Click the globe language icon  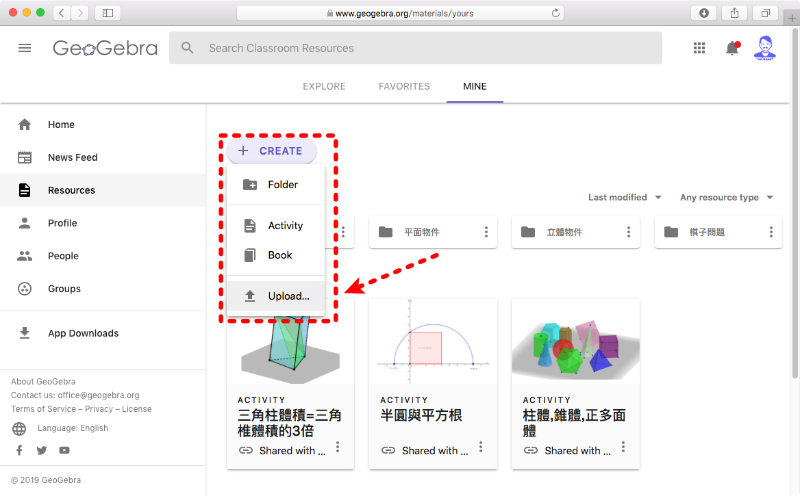(19, 429)
